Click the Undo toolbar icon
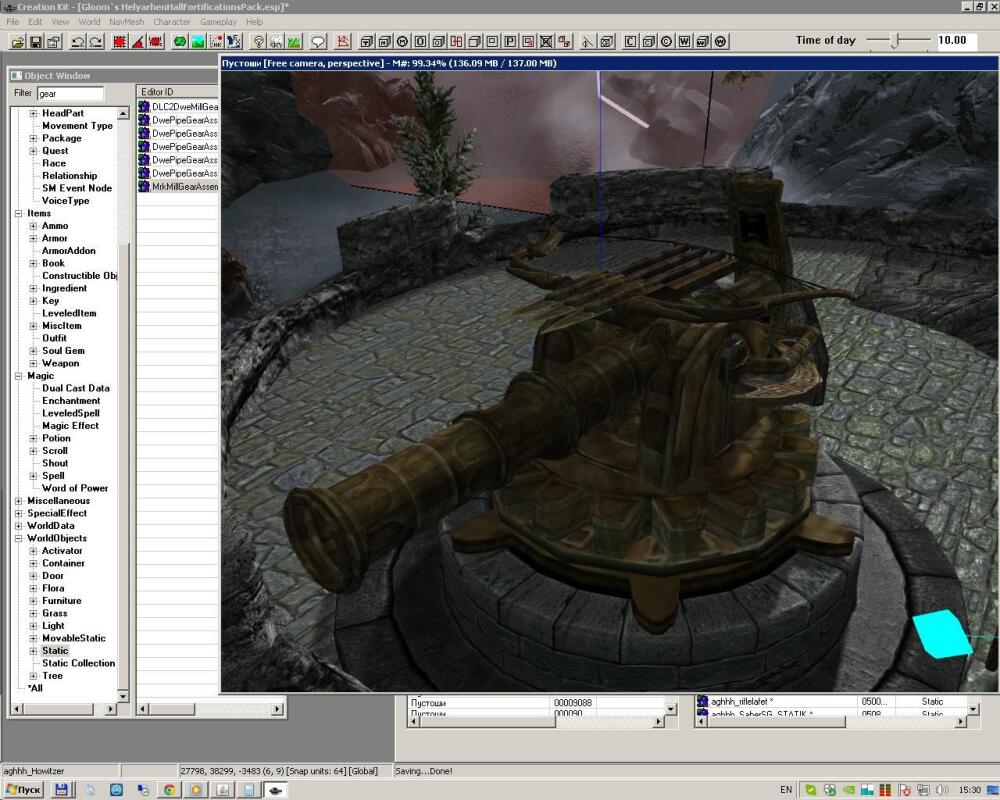This screenshot has height=800, width=1000. click(x=78, y=42)
